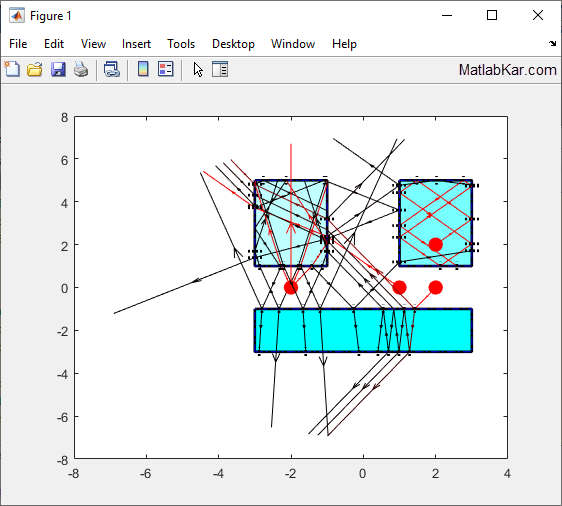The image size is (562, 506).
Task: Insert a legend via the toolbar icon
Action: pyautogui.click(x=166, y=69)
